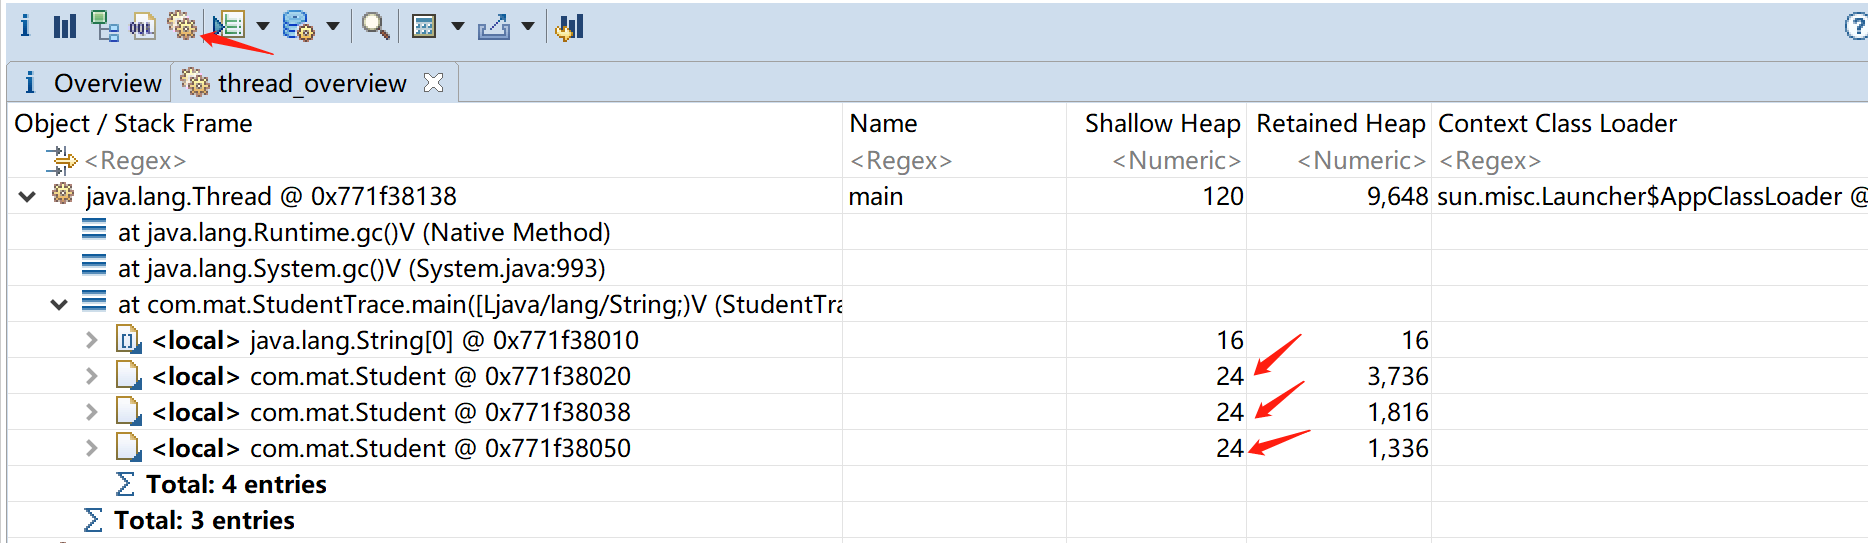Click the magnifier Find Object icon
The height and width of the screenshot is (543, 1868).
(376, 27)
